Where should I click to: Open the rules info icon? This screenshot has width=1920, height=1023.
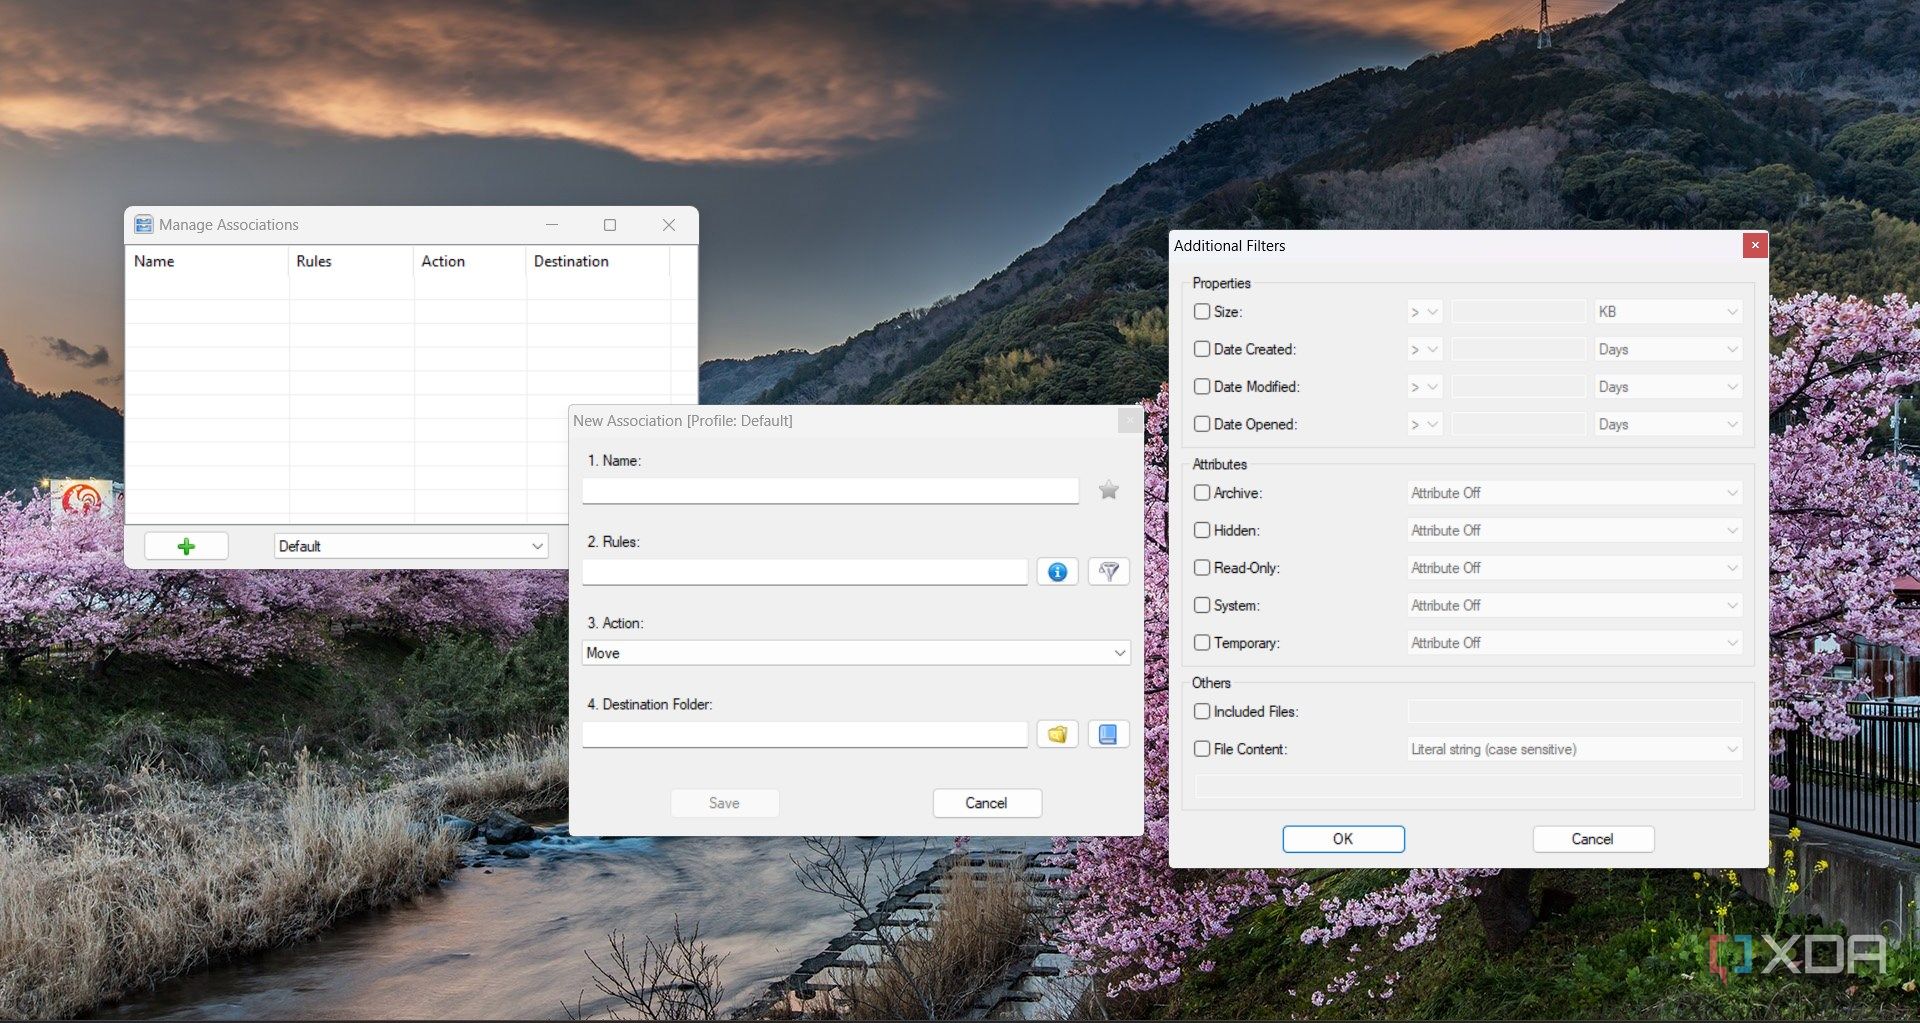click(x=1057, y=572)
